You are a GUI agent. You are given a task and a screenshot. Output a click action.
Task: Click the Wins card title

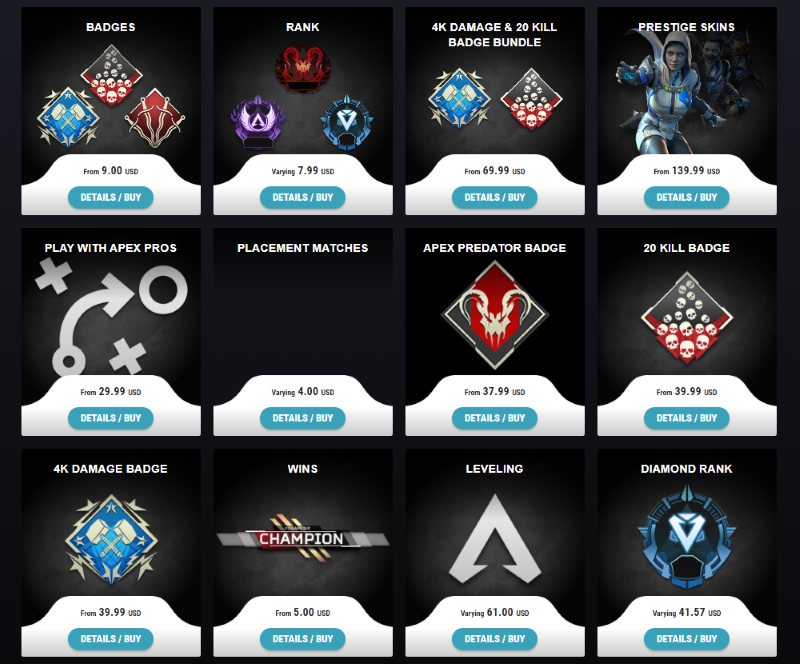pyautogui.click(x=303, y=469)
